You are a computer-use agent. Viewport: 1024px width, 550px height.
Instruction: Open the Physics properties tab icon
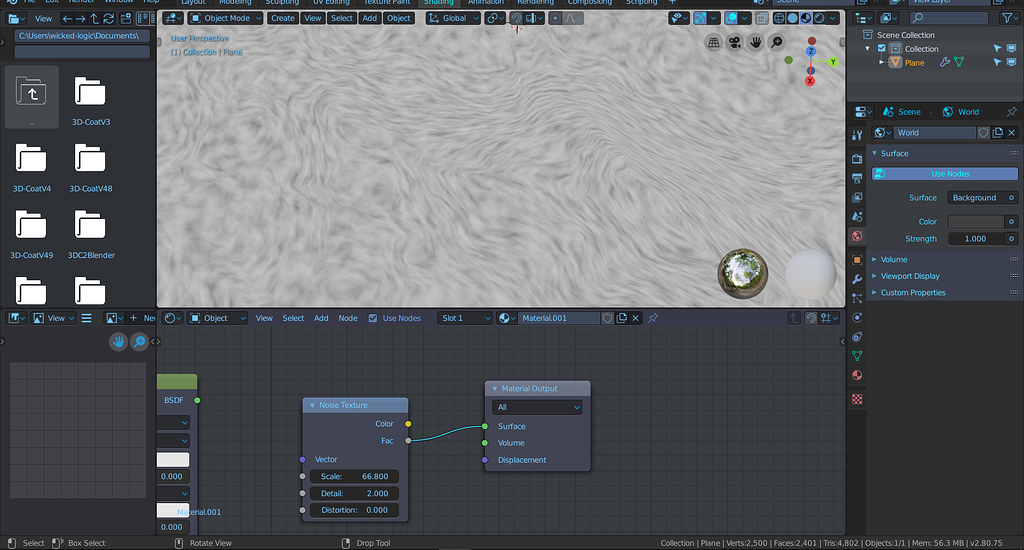tap(857, 317)
